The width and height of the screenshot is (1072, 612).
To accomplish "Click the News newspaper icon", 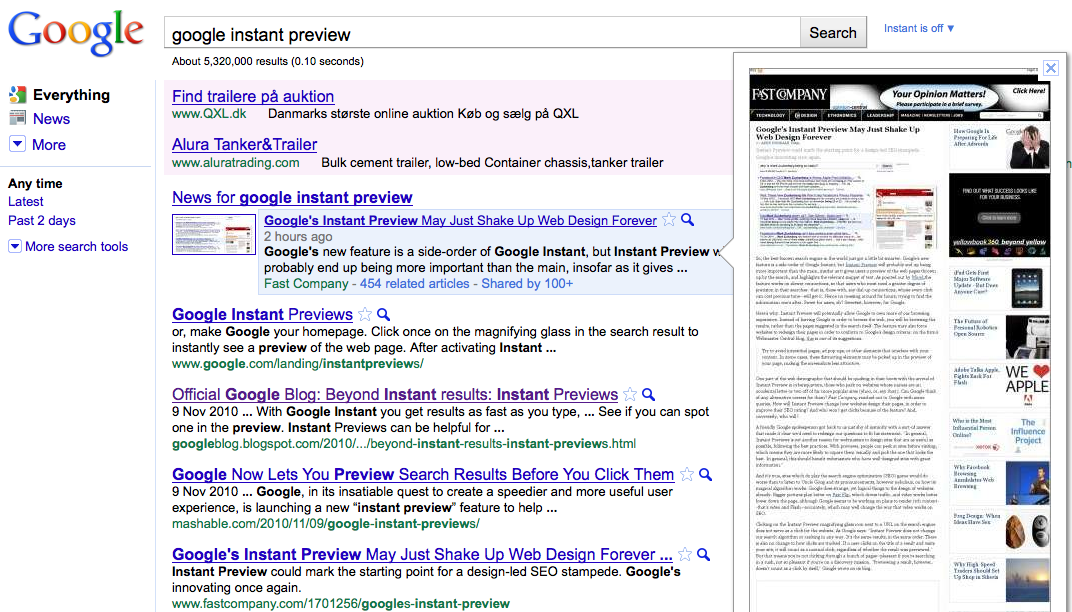I will 18,118.
